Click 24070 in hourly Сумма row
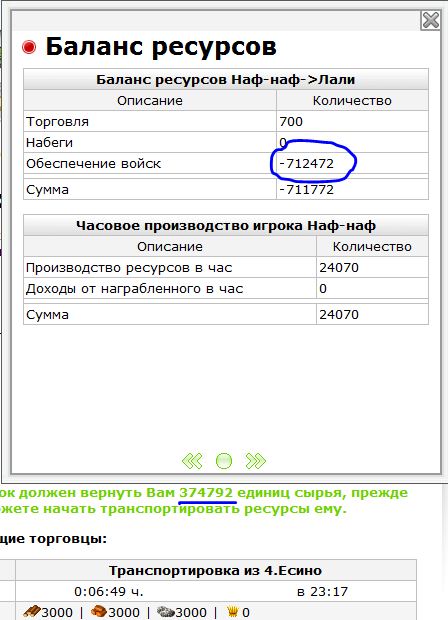Viewport: 448px width, 620px height. [339, 315]
